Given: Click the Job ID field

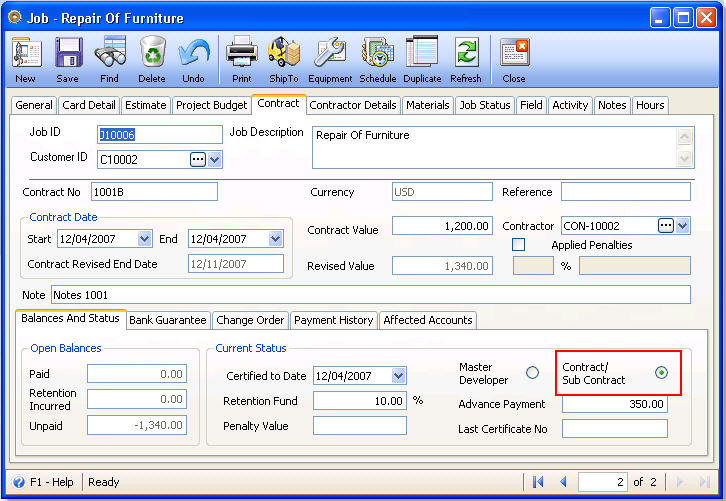Looking at the screenshot, I should pos(160,135).
